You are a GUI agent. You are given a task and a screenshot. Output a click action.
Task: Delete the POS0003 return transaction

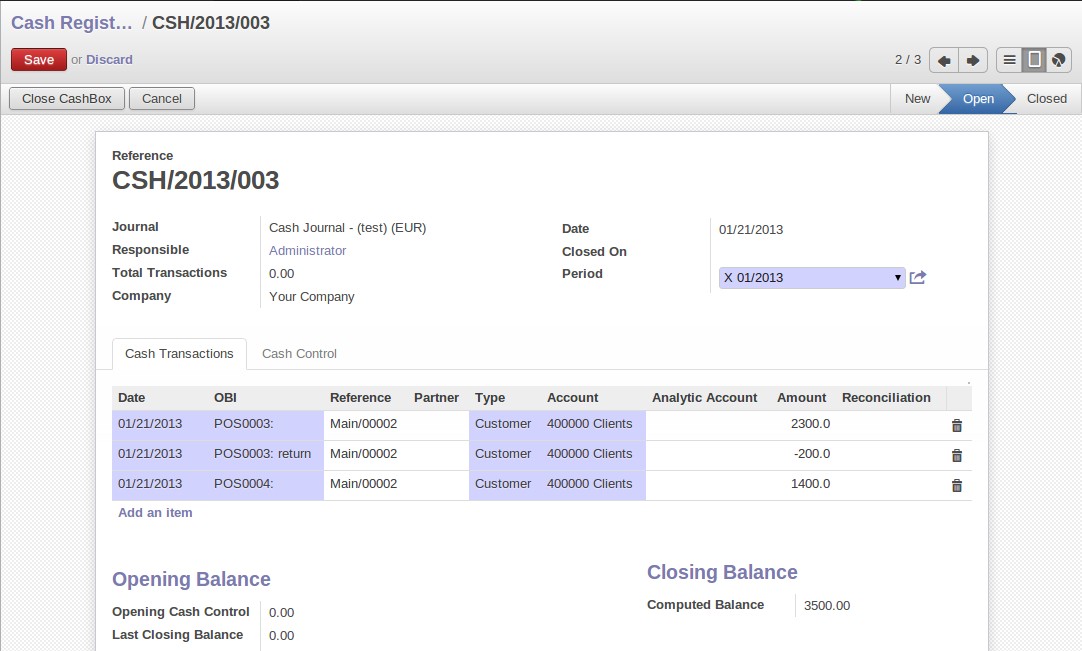[x=956, y=455]
